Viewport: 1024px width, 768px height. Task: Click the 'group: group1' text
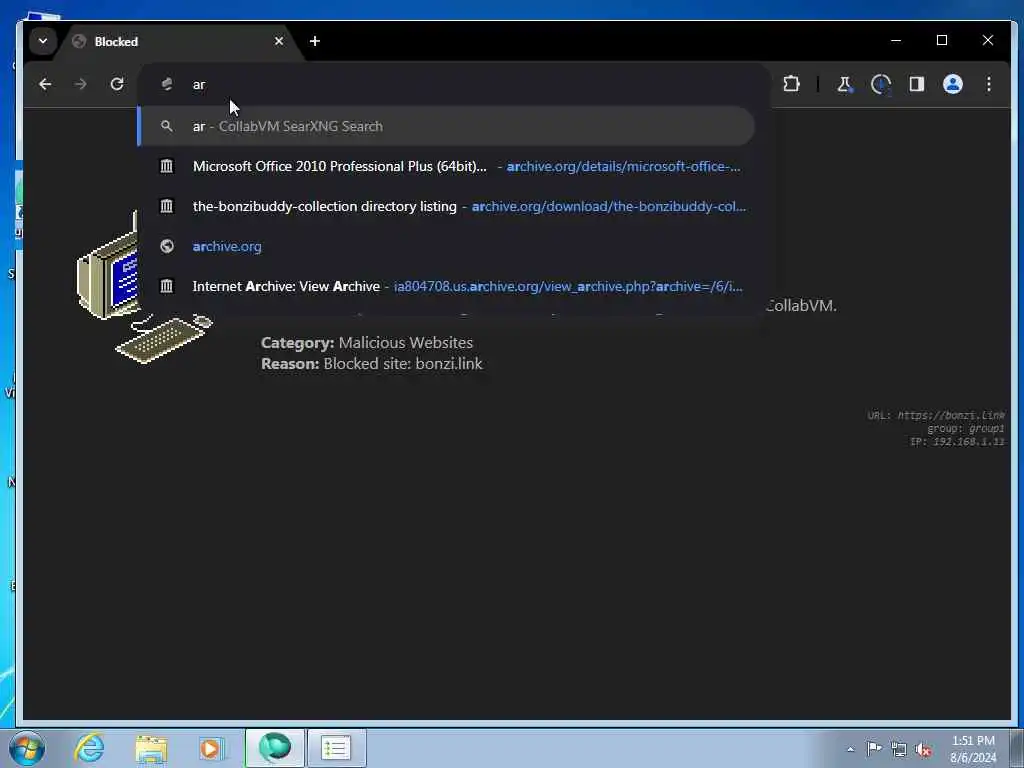(965, 429)
